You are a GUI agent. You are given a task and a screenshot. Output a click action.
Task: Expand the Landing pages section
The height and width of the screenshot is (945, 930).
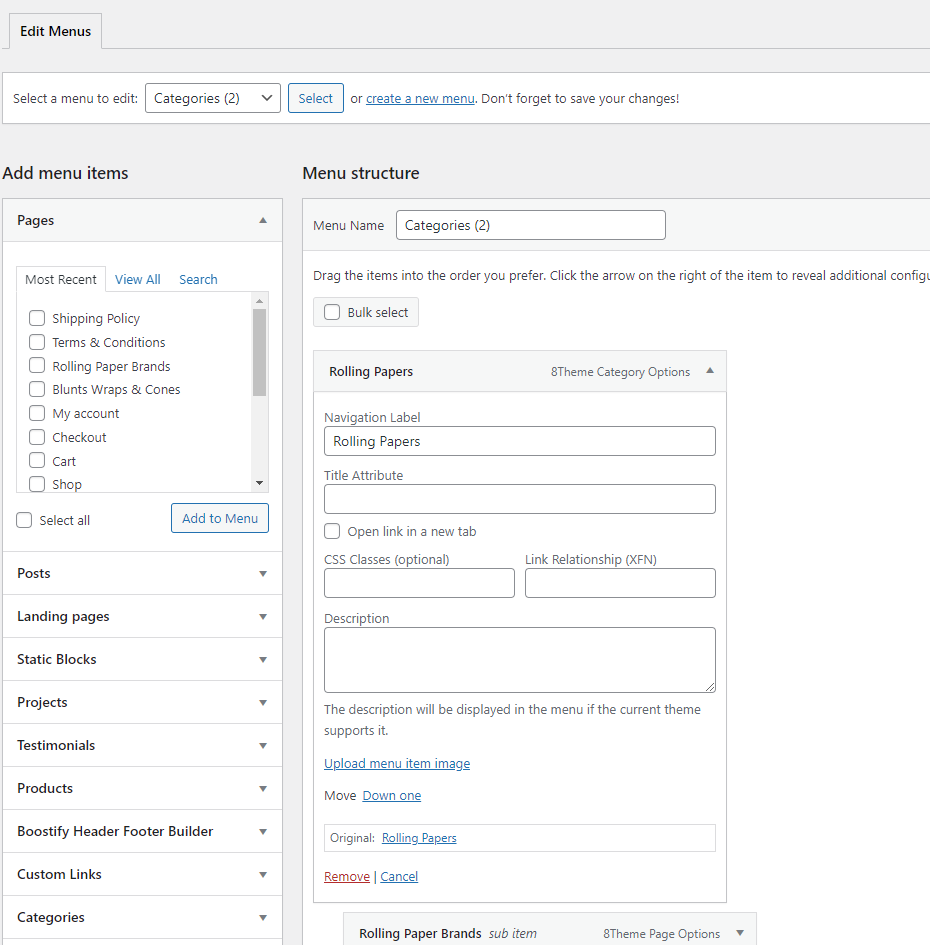pyautogui.click(x=263, y=617)
